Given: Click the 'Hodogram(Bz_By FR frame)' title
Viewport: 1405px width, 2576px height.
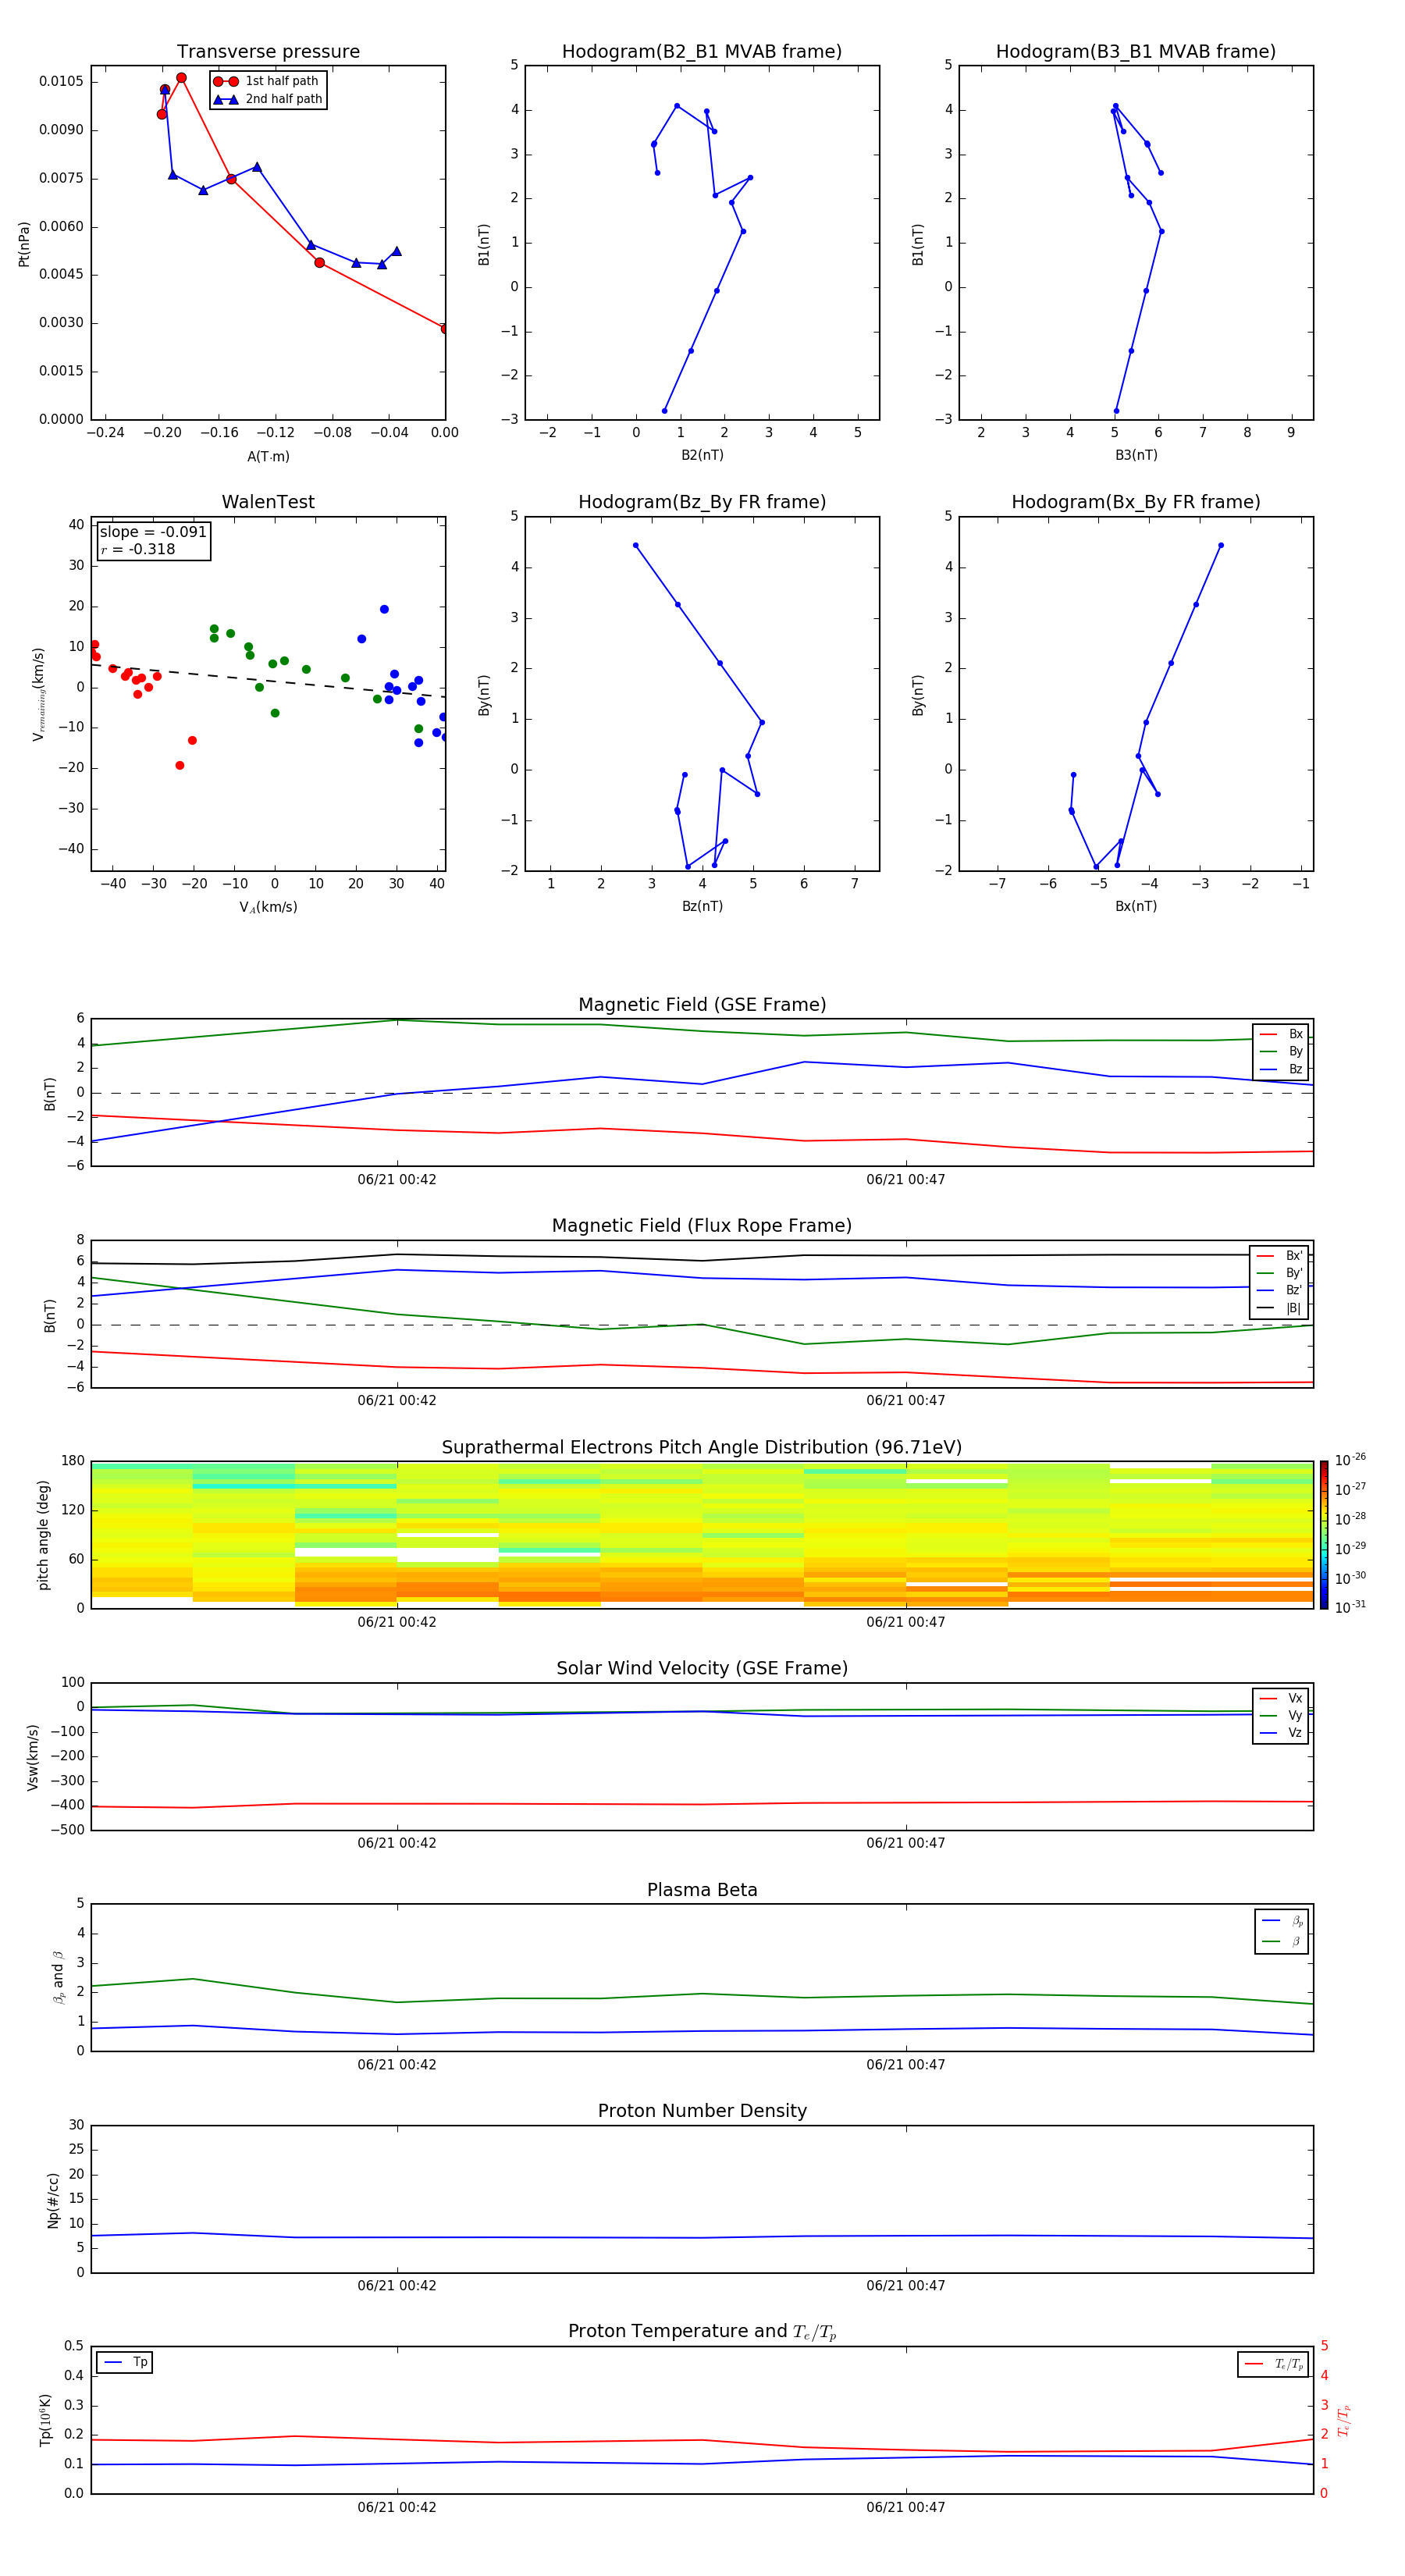Looking at the screenshot, I should click(x=702, y=502).
